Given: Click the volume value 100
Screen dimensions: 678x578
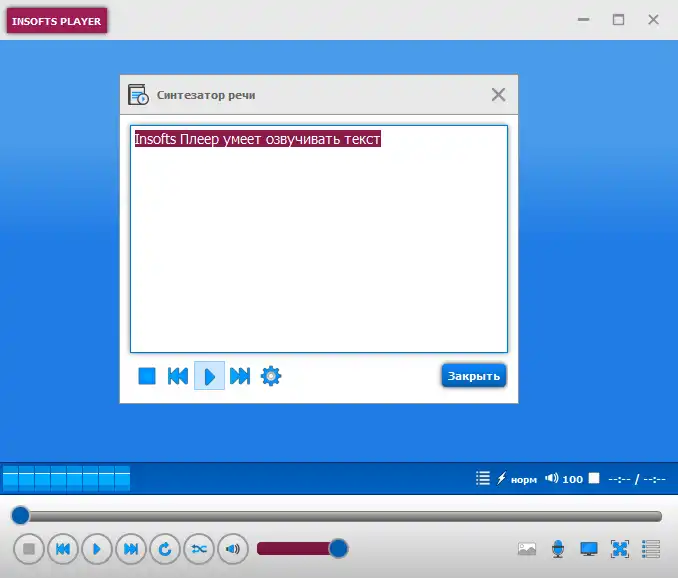Looking at the screenshot, I should coord(572,479).
